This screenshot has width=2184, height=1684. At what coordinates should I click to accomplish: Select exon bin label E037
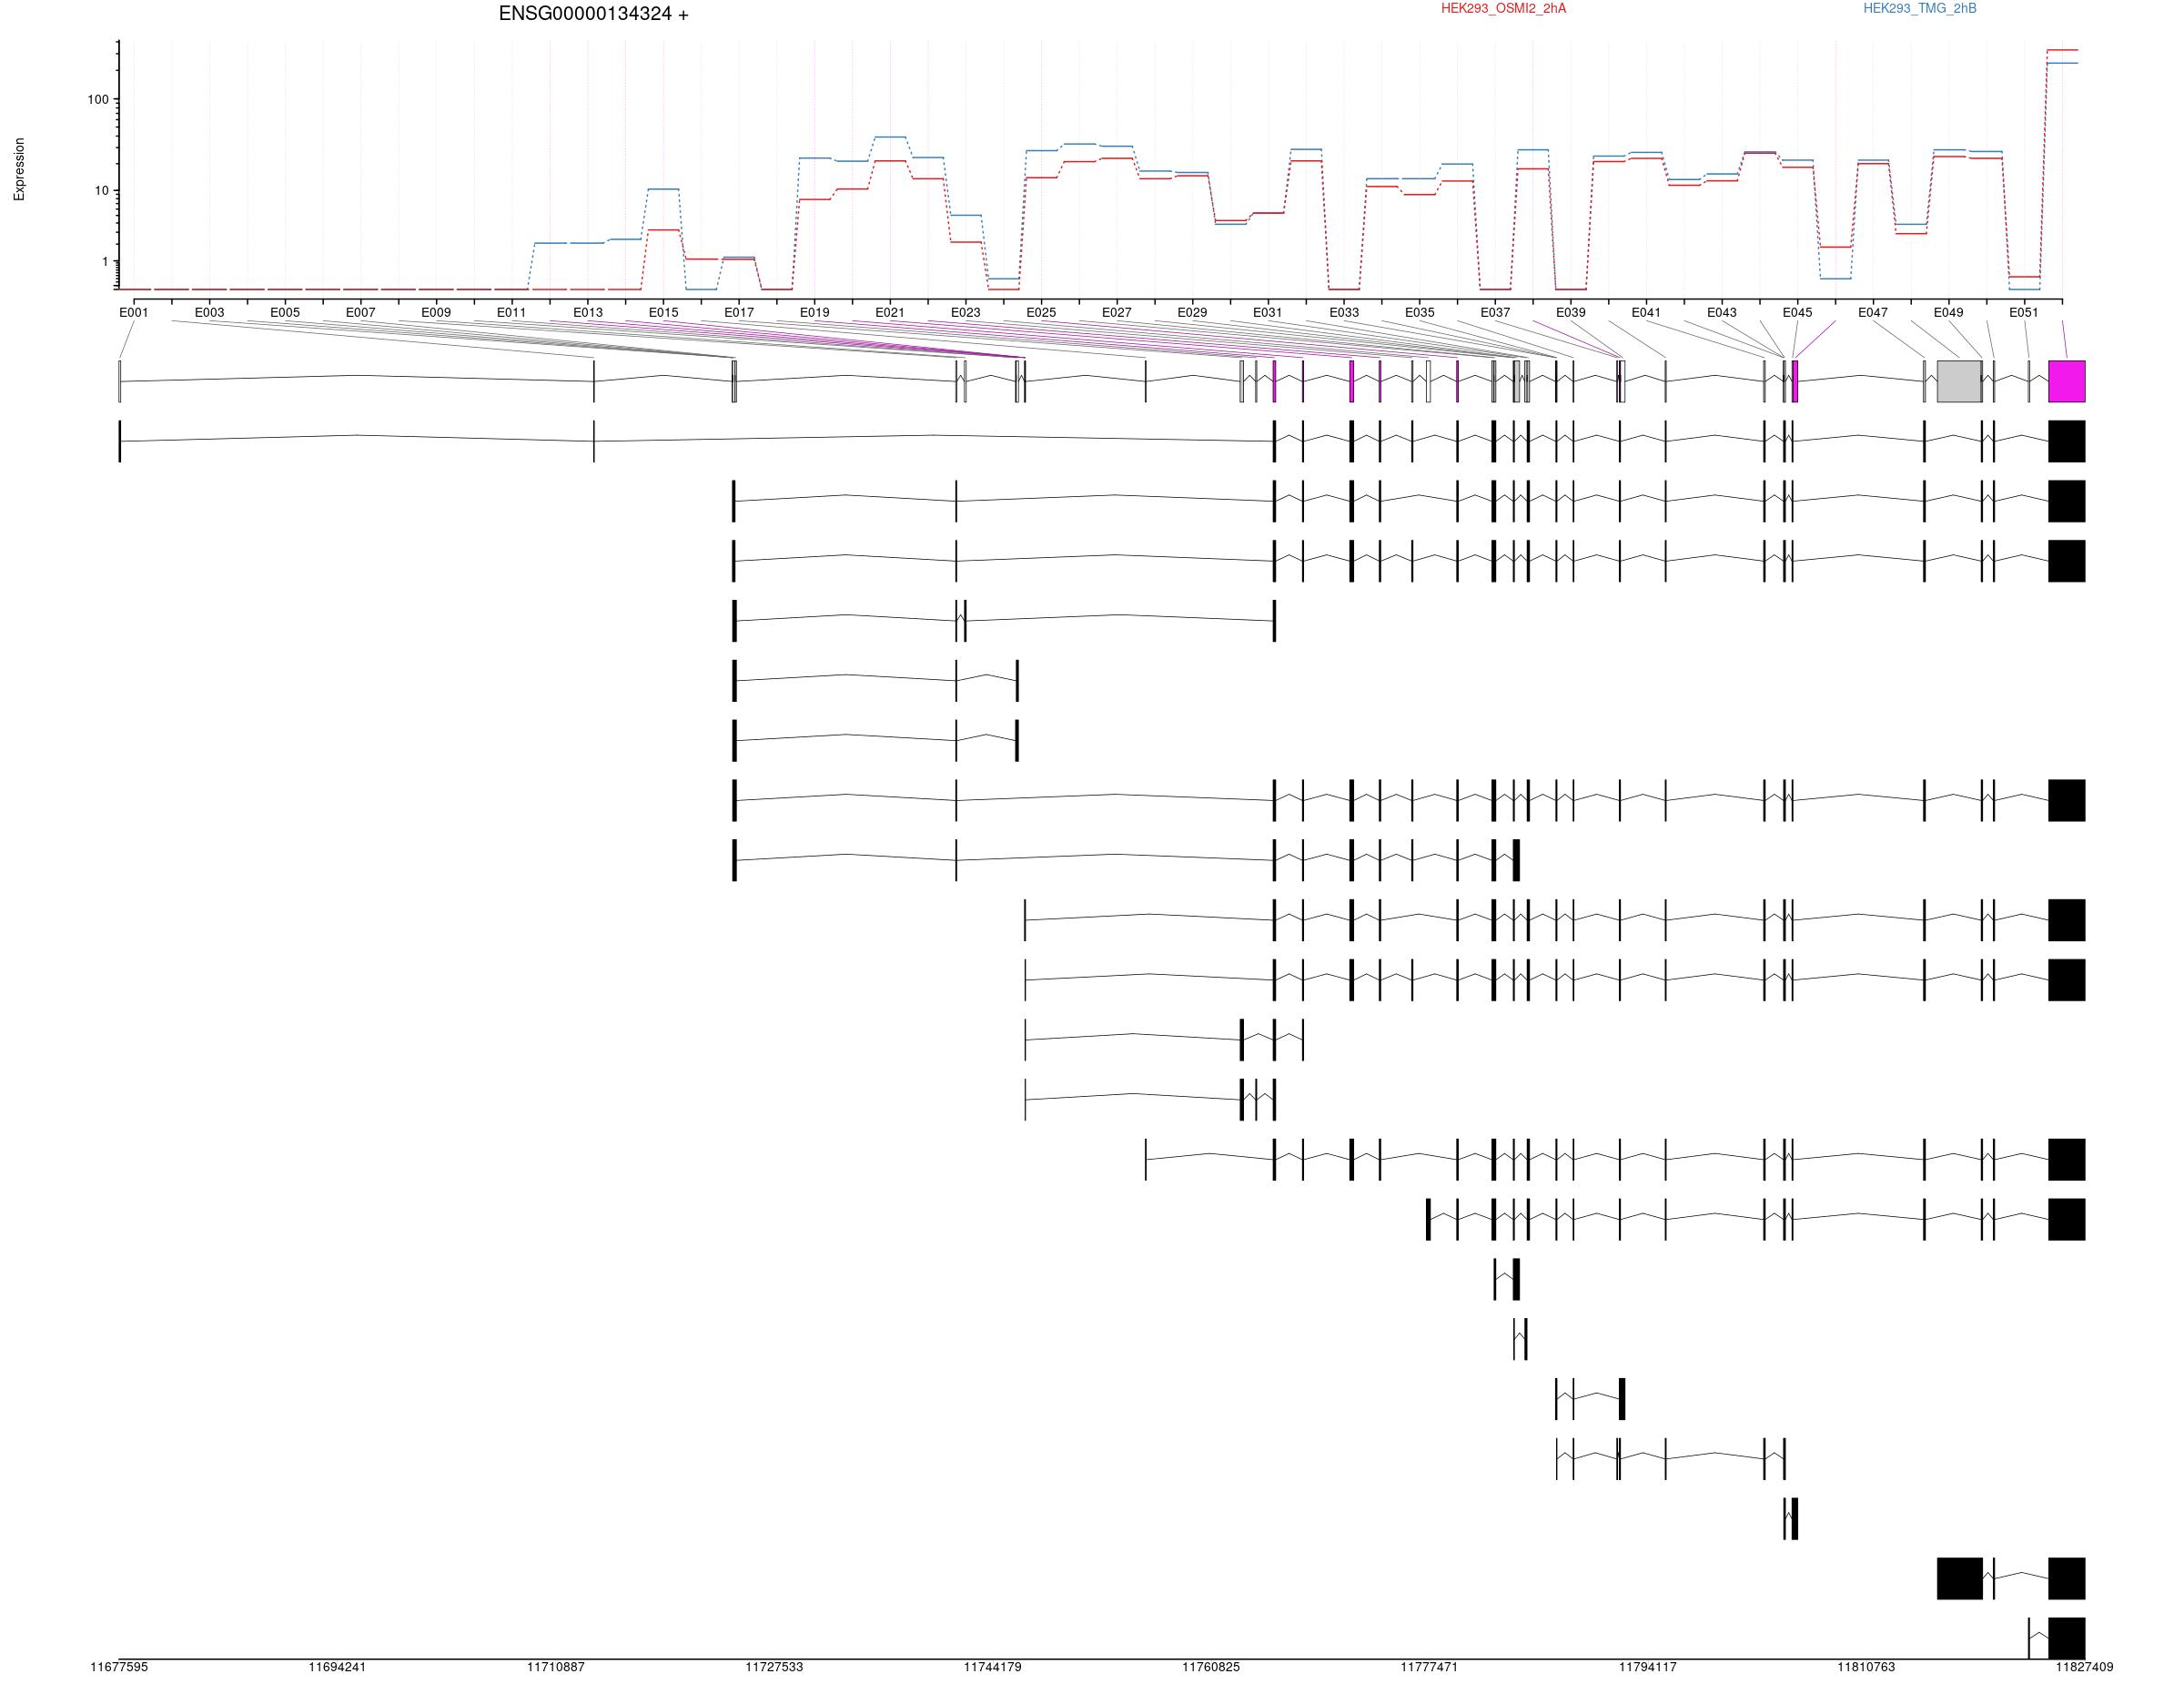pyautogui.click(x=1495, y=312)
